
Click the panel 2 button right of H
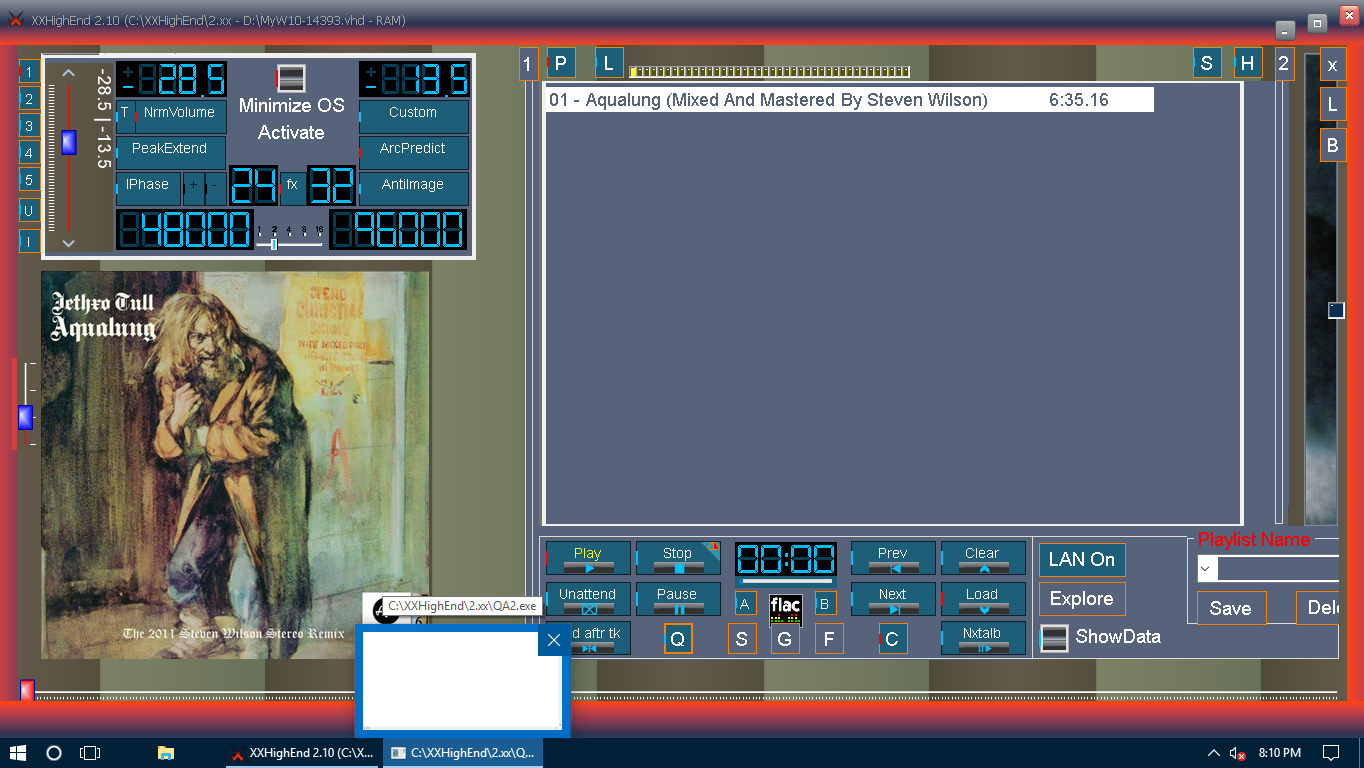(1284, 64)
